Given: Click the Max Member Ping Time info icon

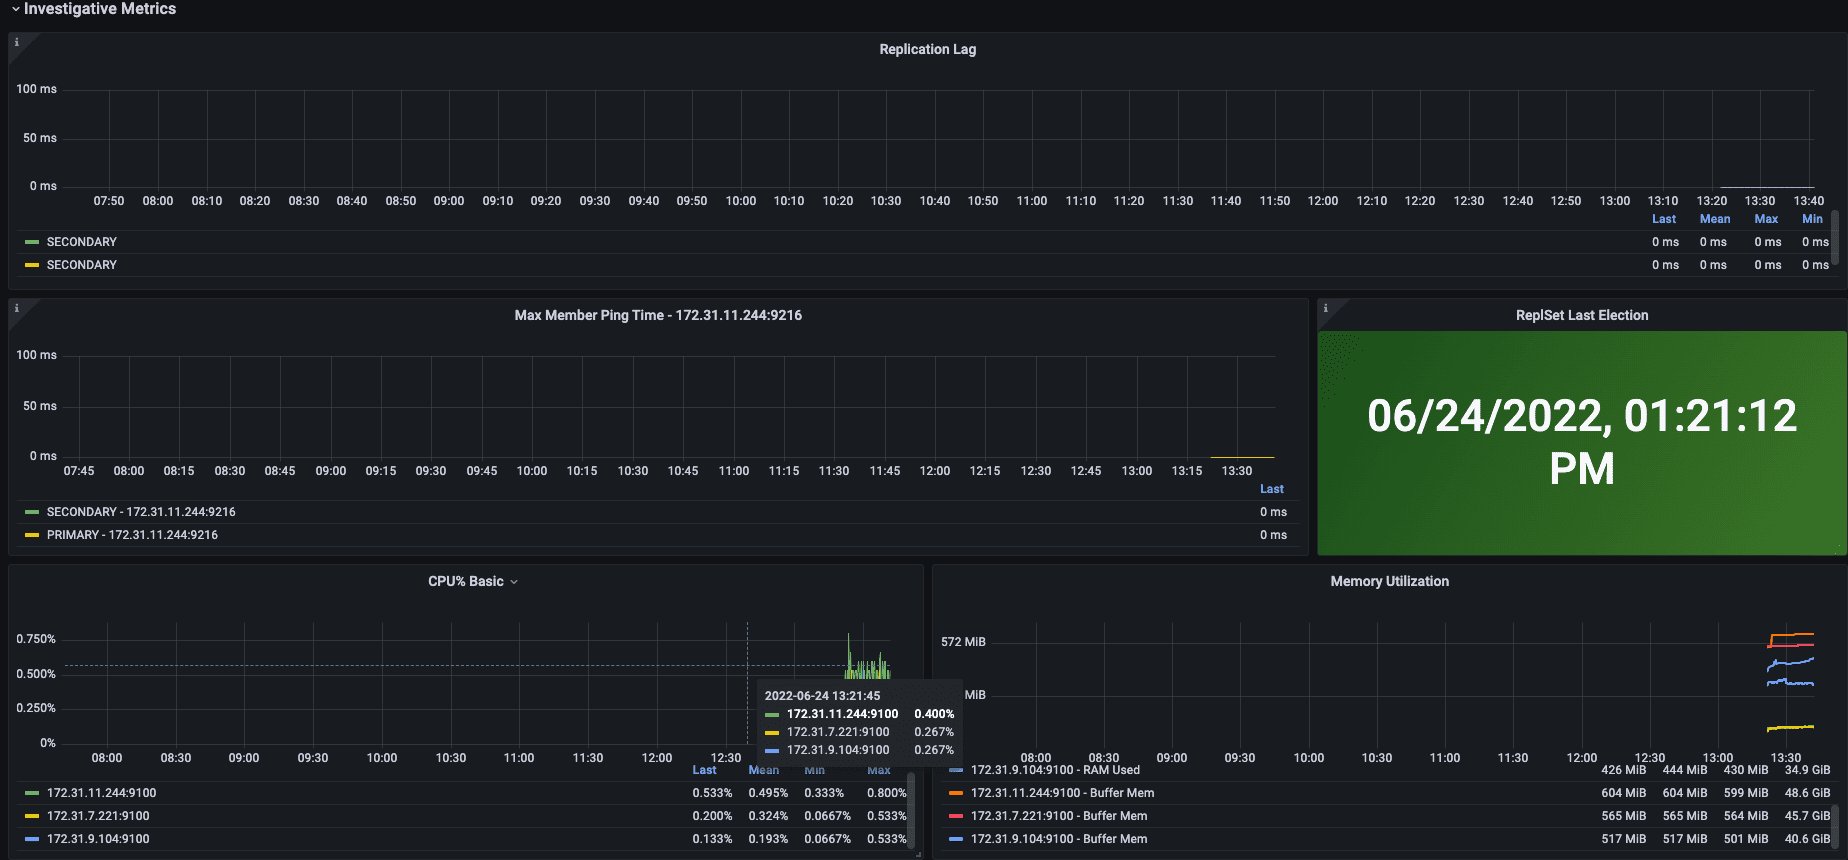Looking at the screenshot, I should tap(16, 308).
